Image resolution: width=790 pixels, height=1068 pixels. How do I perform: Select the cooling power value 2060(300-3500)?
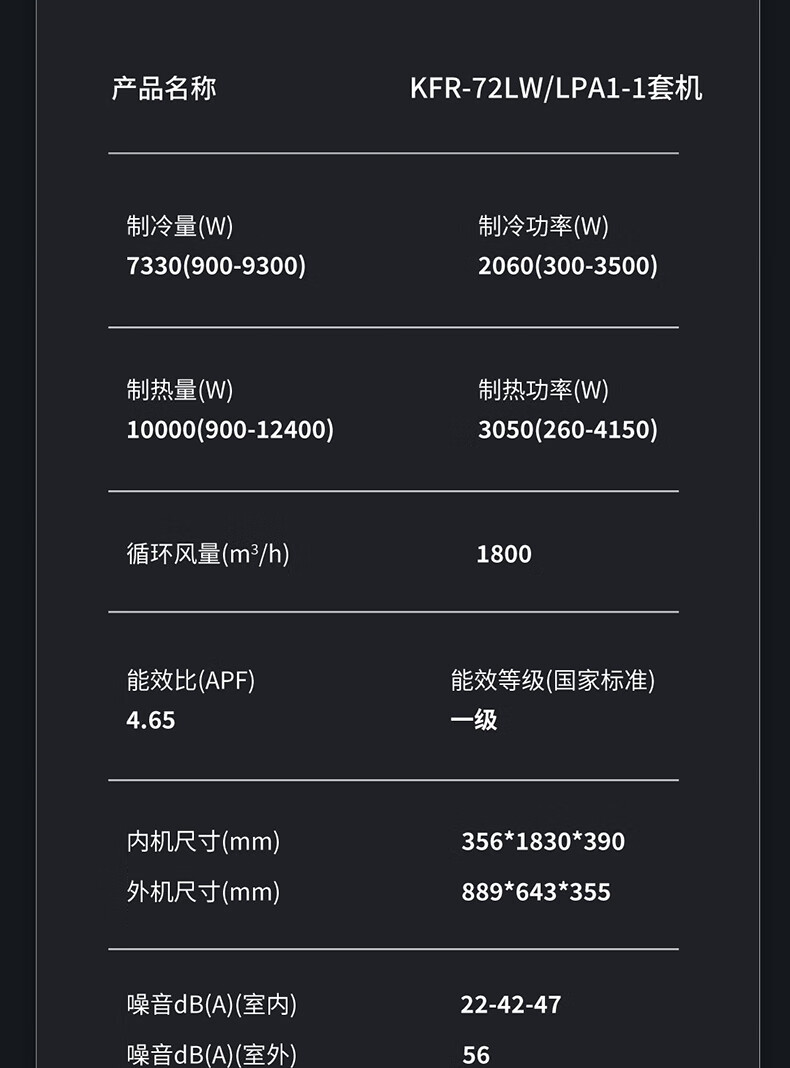567,266
